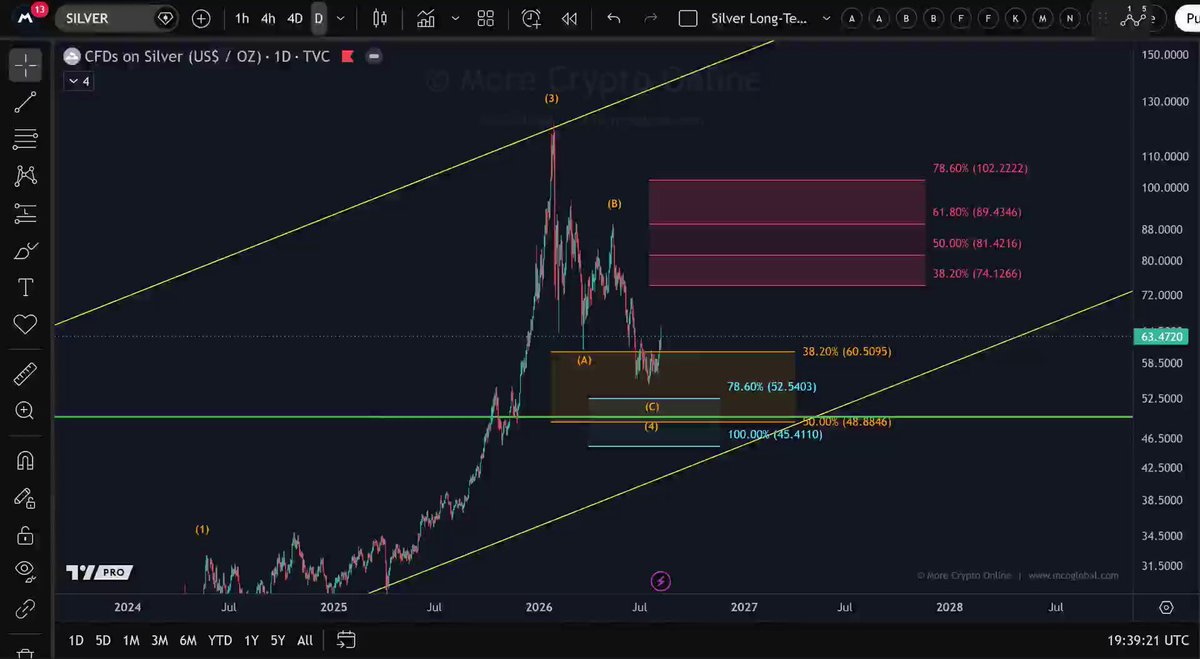The image size is (1200, 659).
Task: Toggle hide all drawings eye icon
Action: tap(25, 572)
